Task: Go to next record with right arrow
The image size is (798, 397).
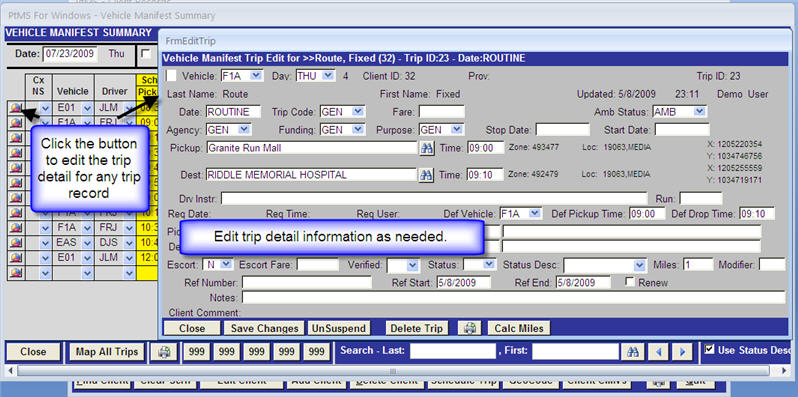Action: click(682, 352)
